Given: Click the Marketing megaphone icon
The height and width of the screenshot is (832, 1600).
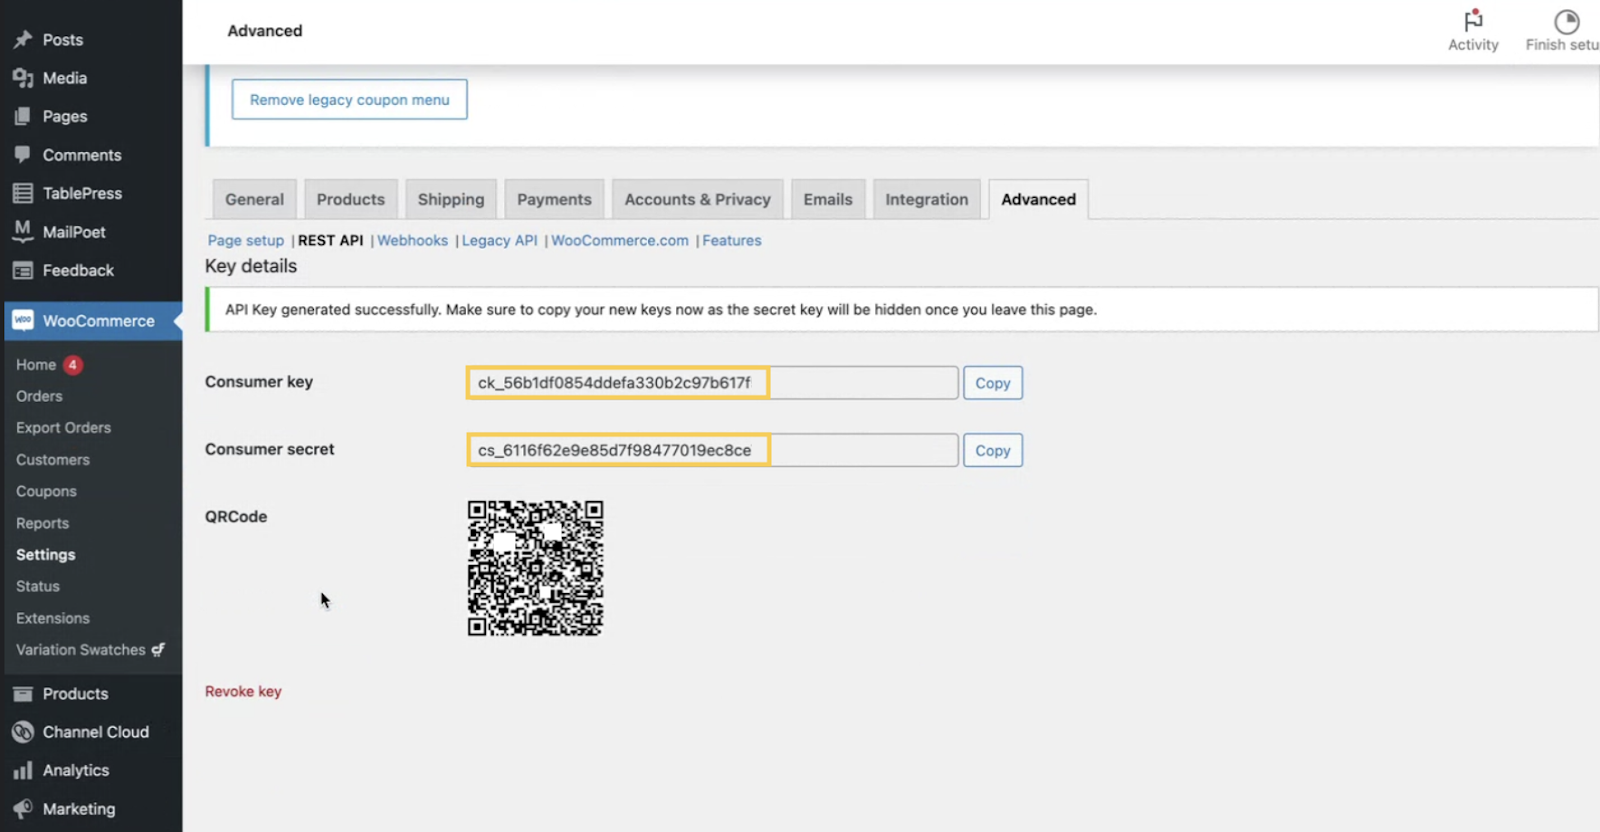Looking at the screenshot, I should click(23, 809).
